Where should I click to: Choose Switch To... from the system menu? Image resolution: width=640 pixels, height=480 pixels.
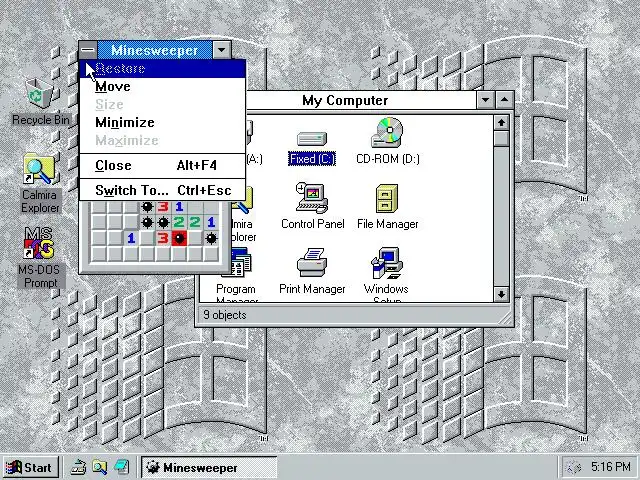[x=162, y=190]
